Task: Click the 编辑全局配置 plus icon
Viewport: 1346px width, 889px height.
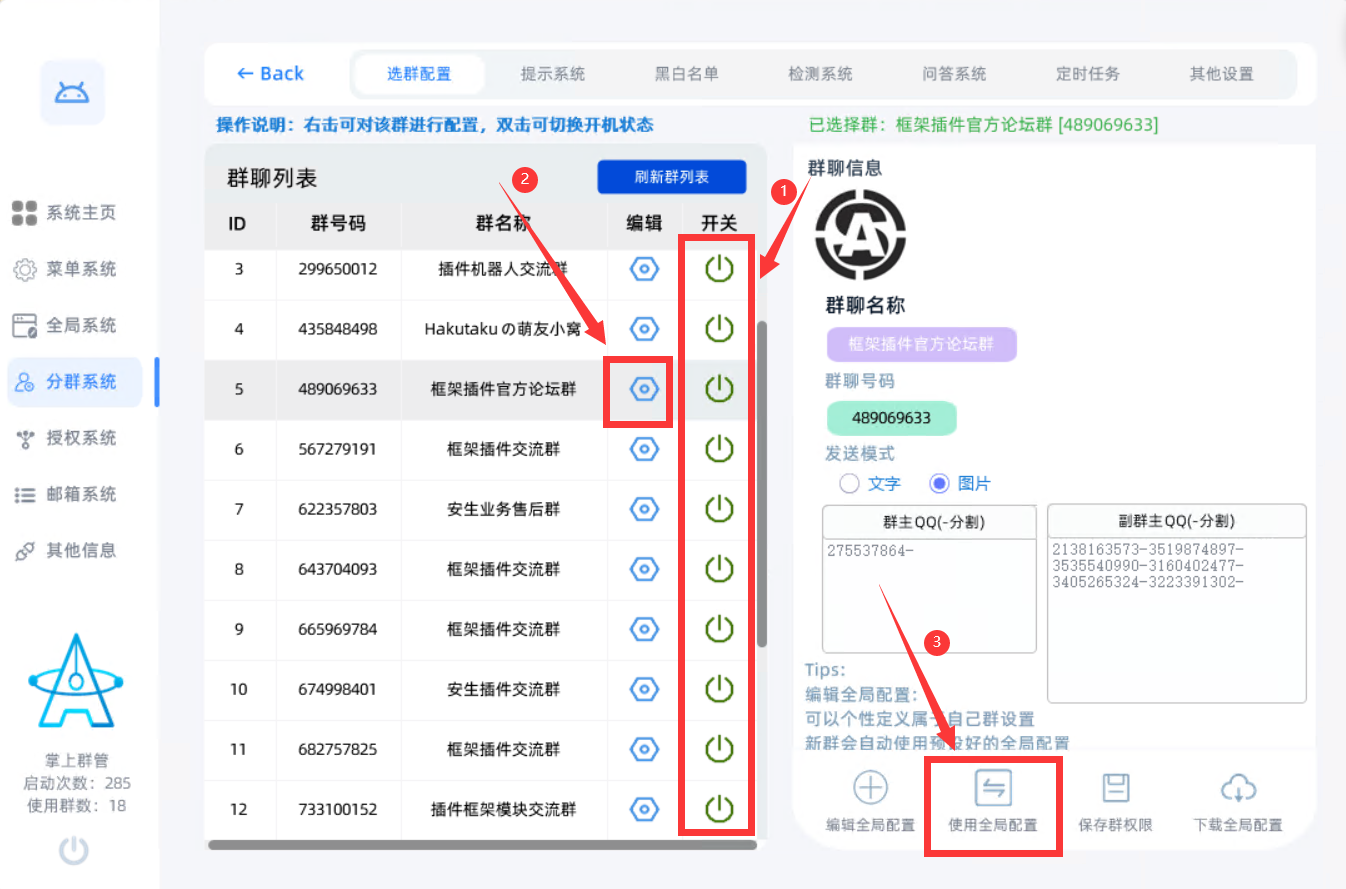Action: click(x=870, y=788)
